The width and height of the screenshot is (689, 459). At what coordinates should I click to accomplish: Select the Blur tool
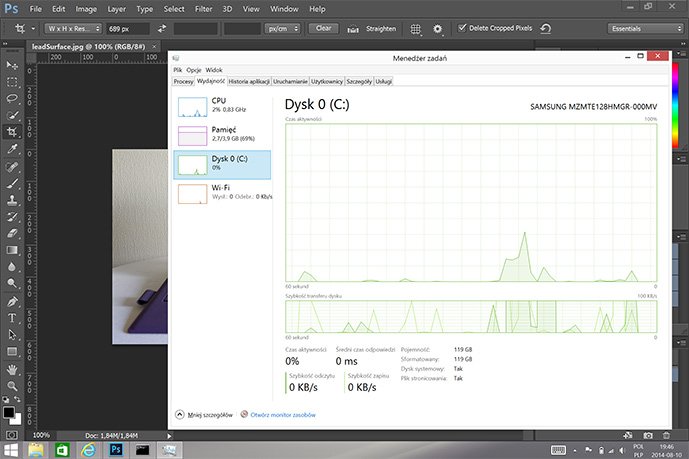(x=12, y=267)
